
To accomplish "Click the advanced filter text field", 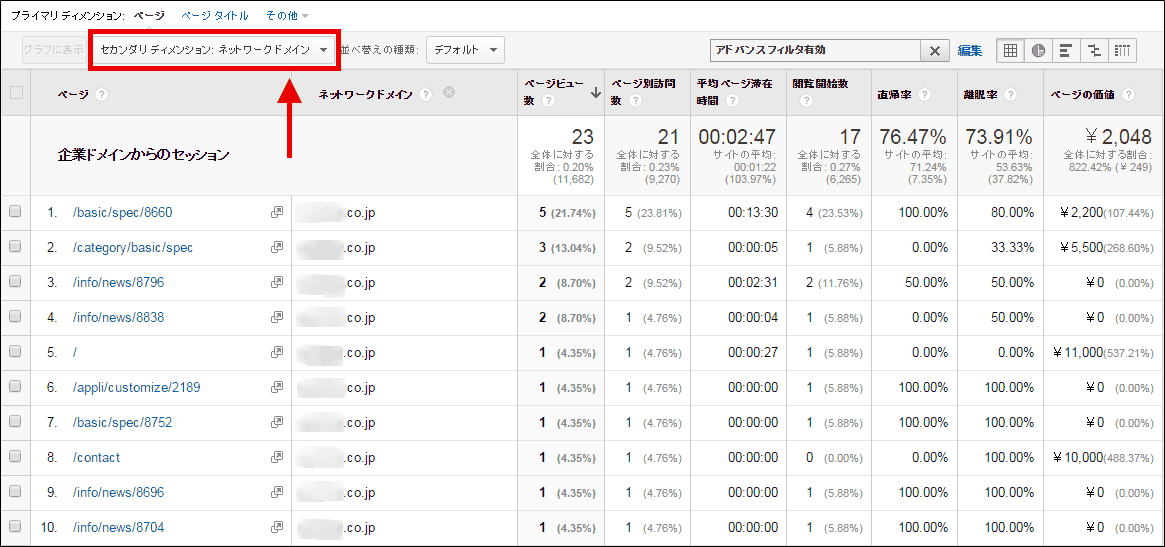I will coord(815,50).
